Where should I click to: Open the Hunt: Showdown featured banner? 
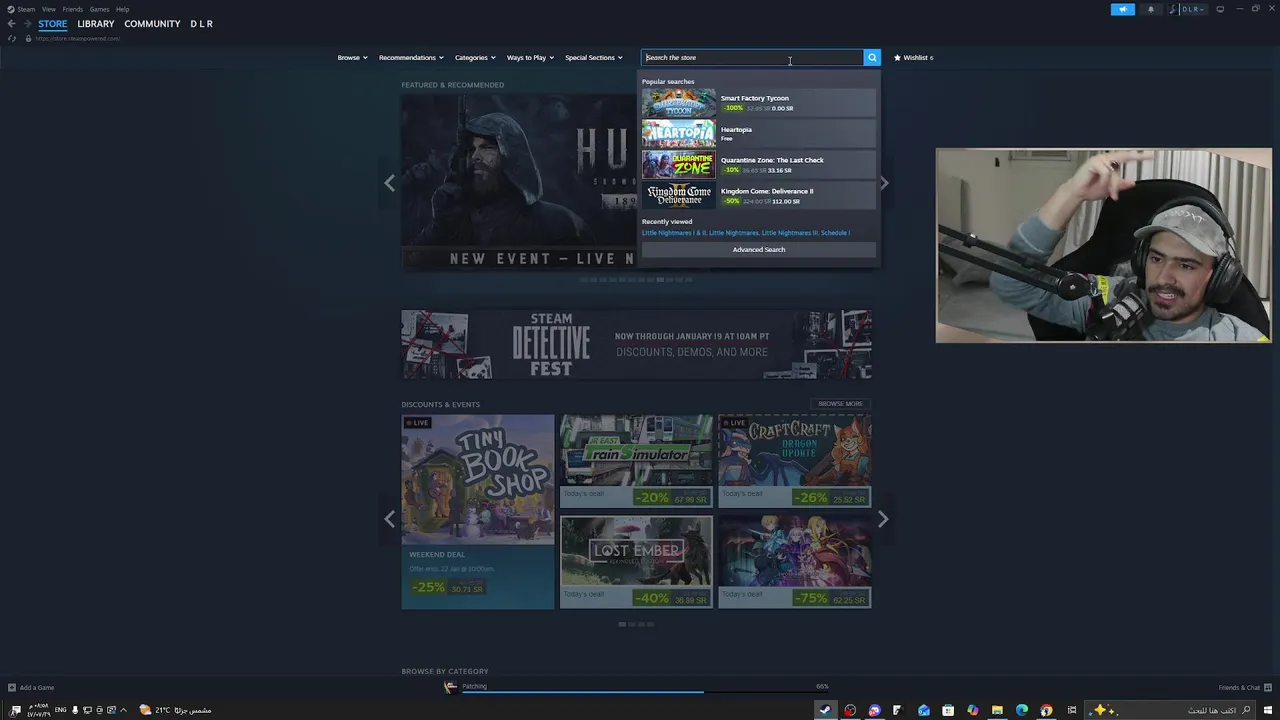pos(520,182)
